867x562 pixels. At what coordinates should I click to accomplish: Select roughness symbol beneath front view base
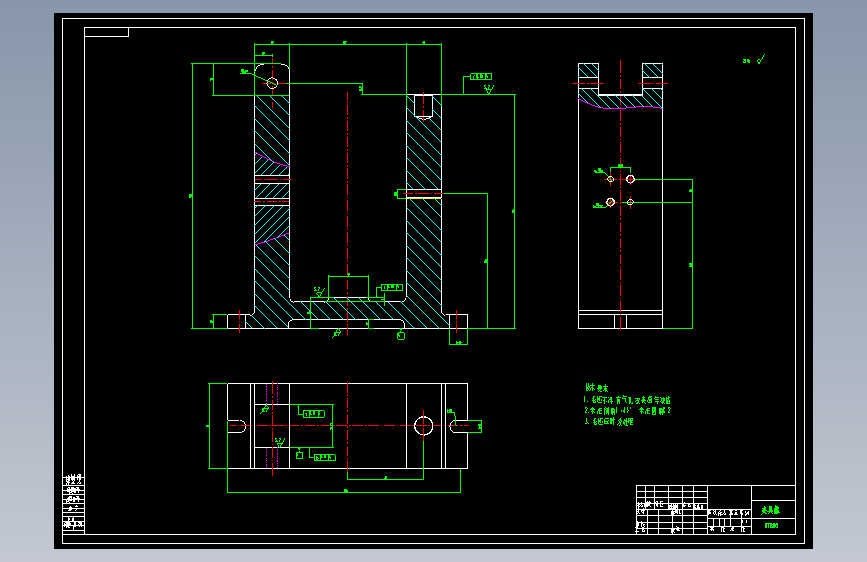coord(336,333)
